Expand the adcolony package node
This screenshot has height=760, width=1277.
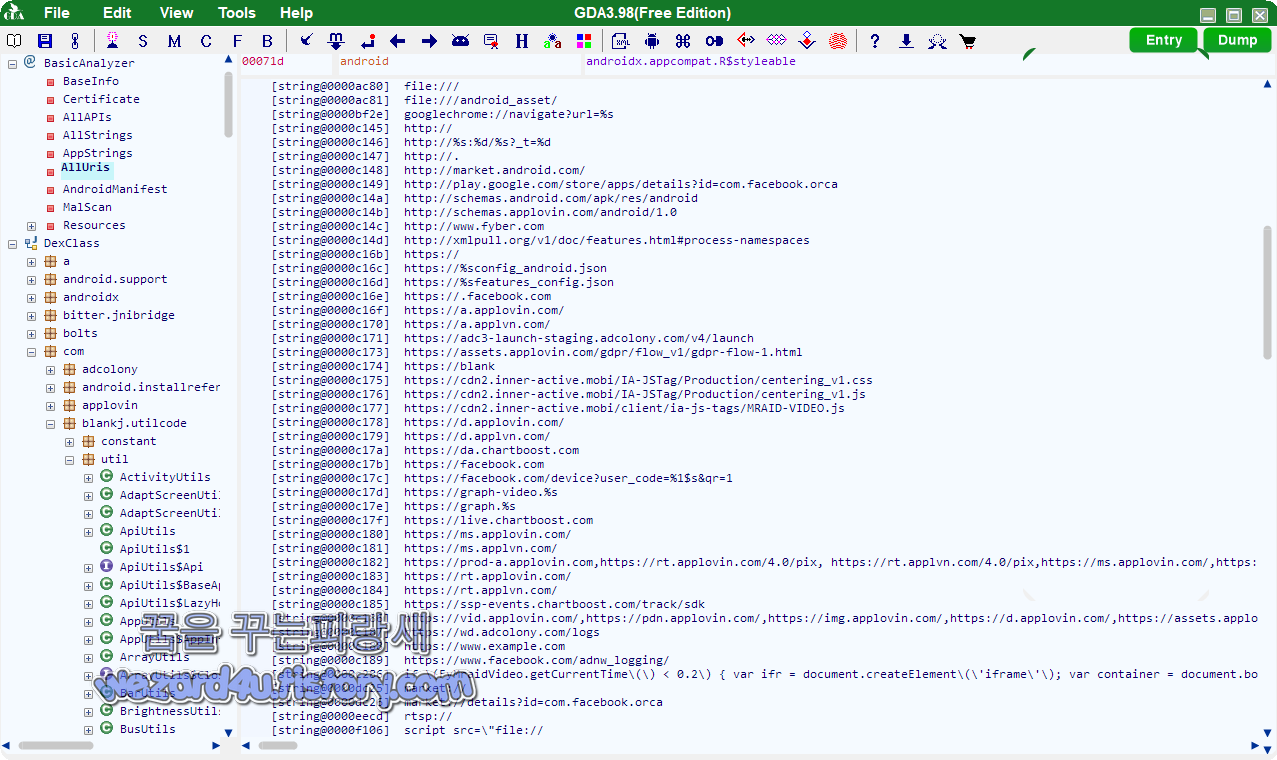(x=50, y=369)
